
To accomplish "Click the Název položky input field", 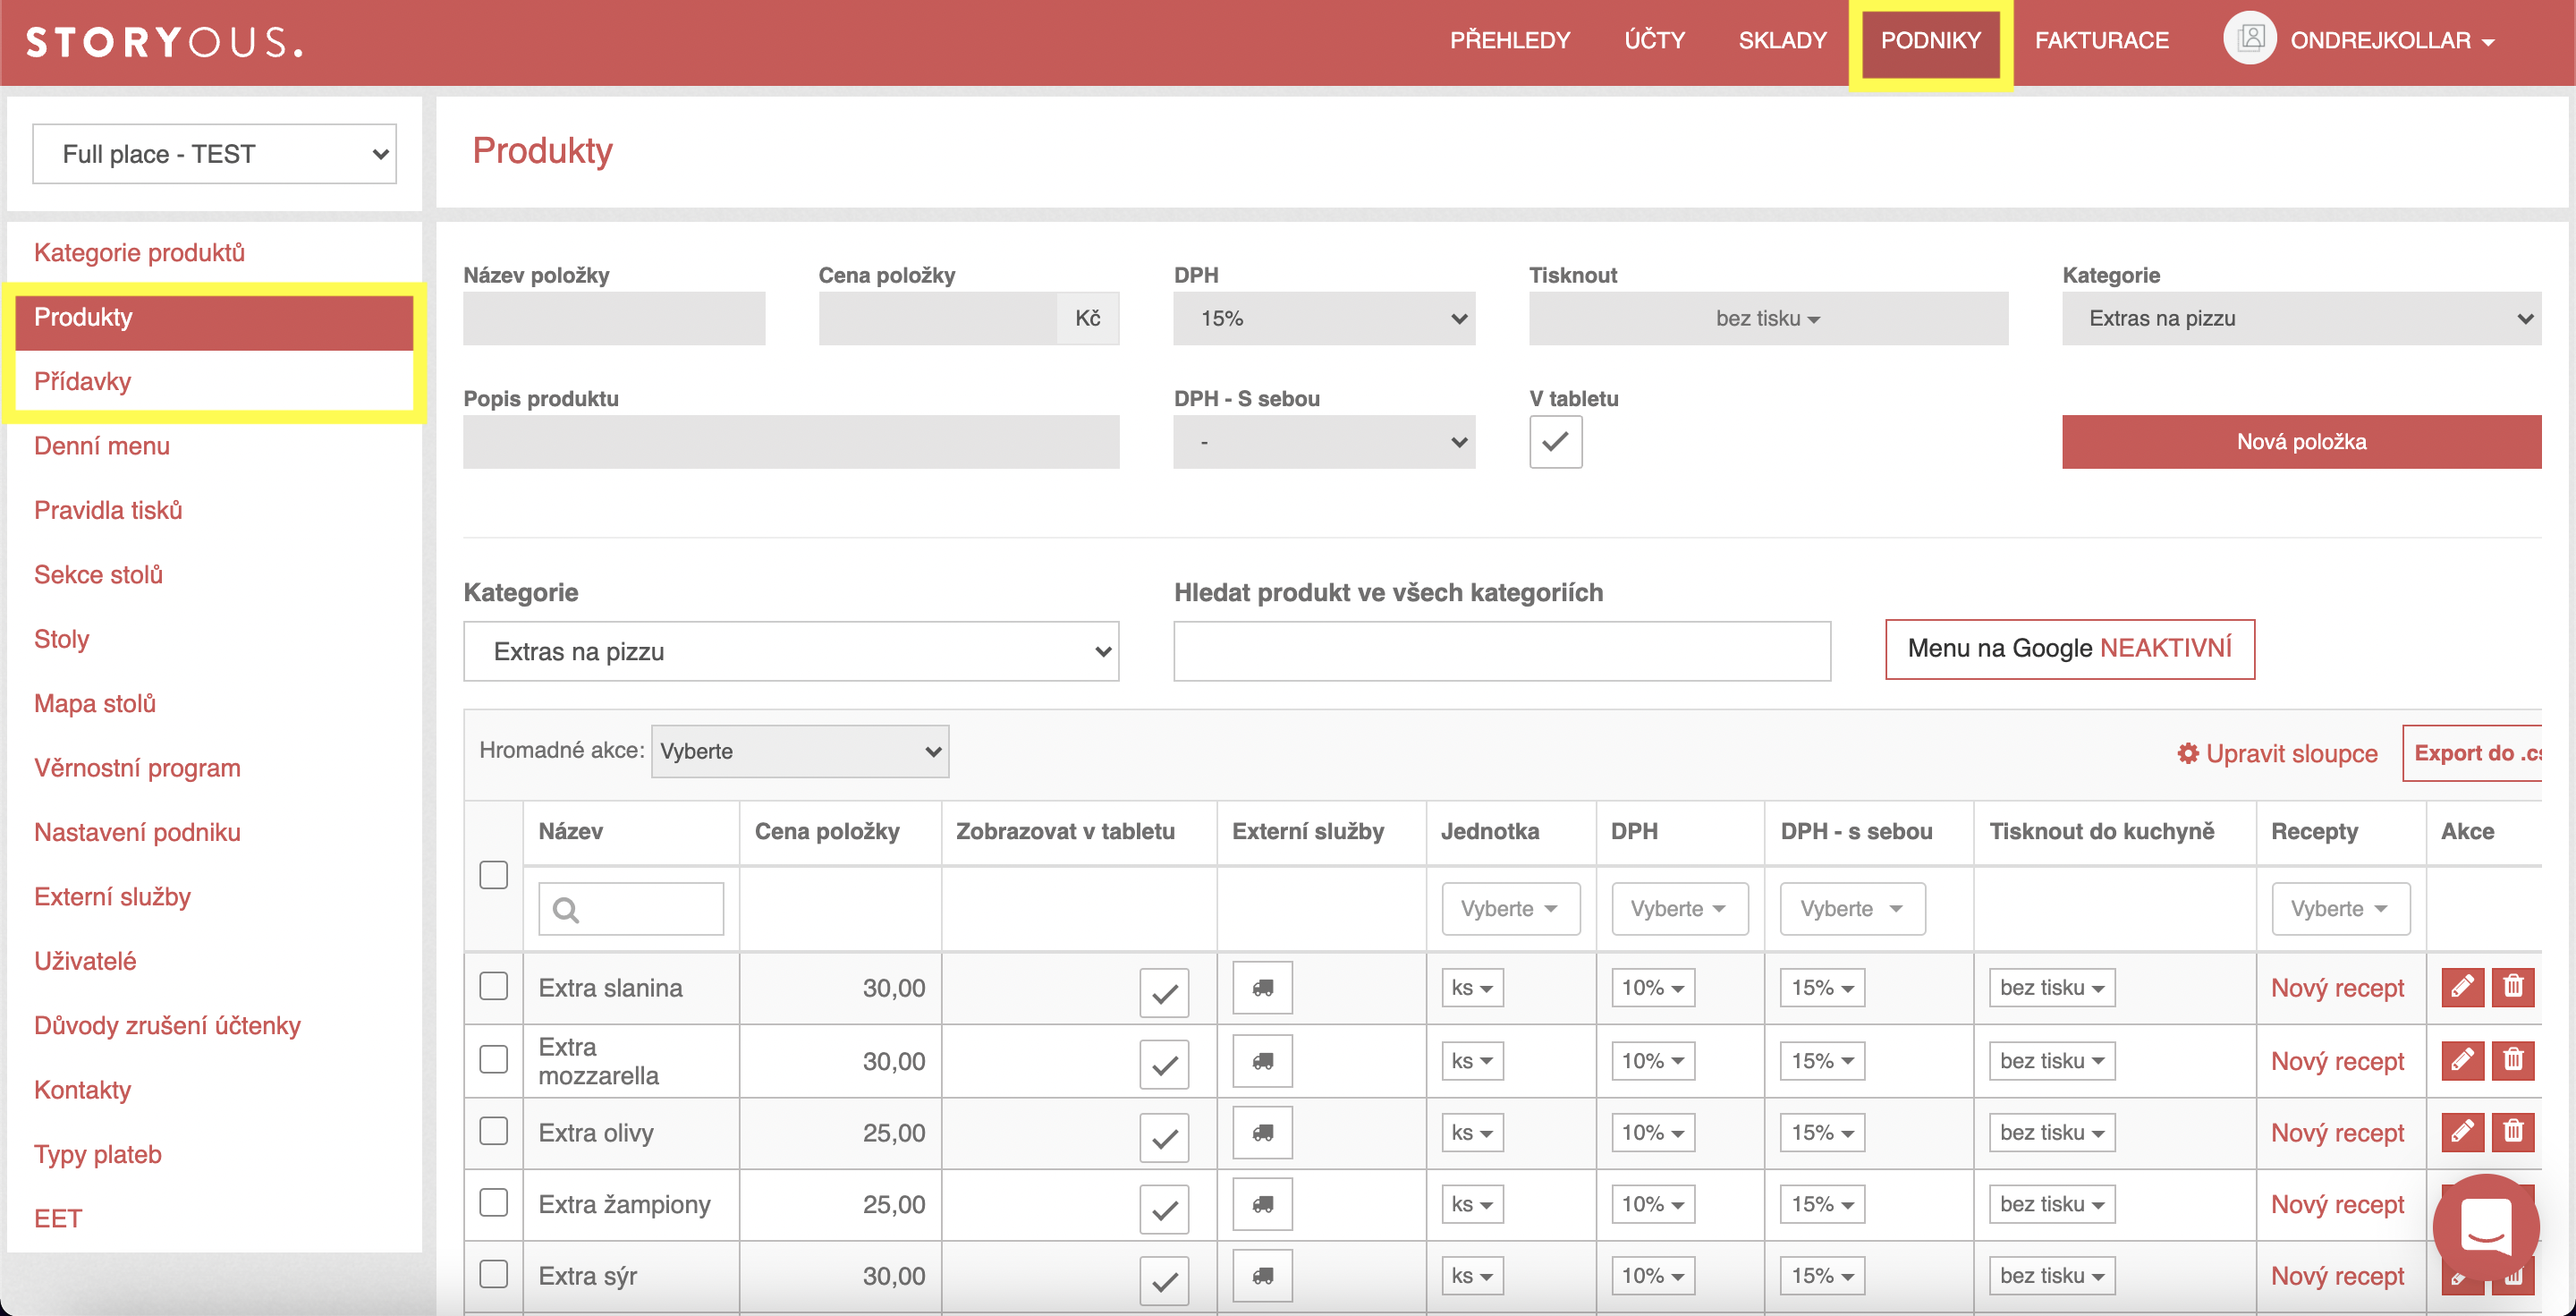I will [x=614, y=318].
